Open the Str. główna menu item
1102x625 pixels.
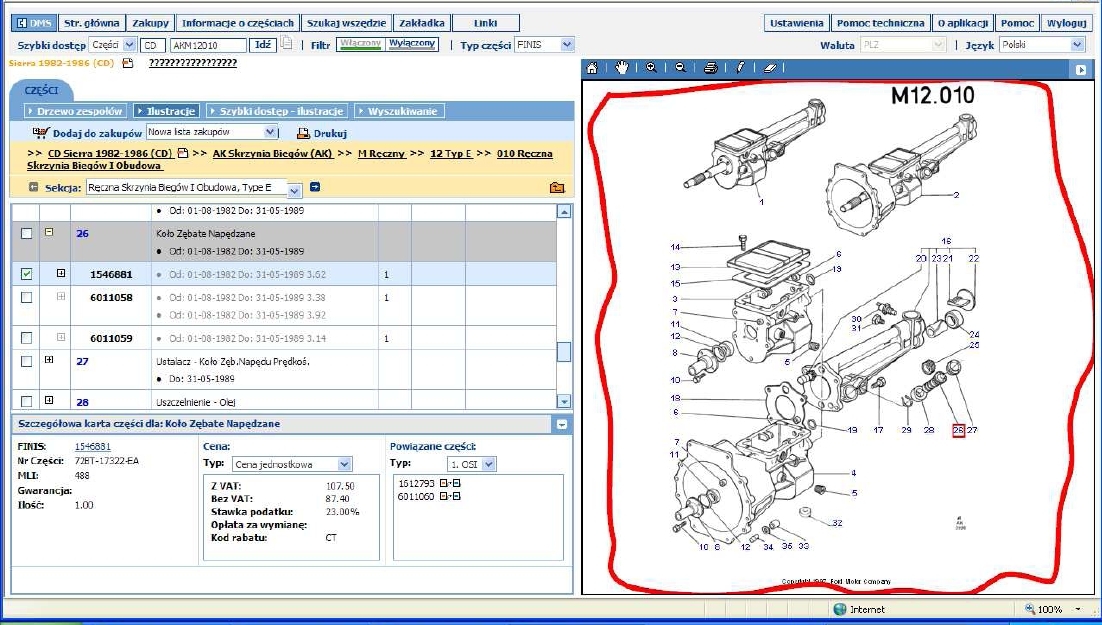(x=92, y=23)
